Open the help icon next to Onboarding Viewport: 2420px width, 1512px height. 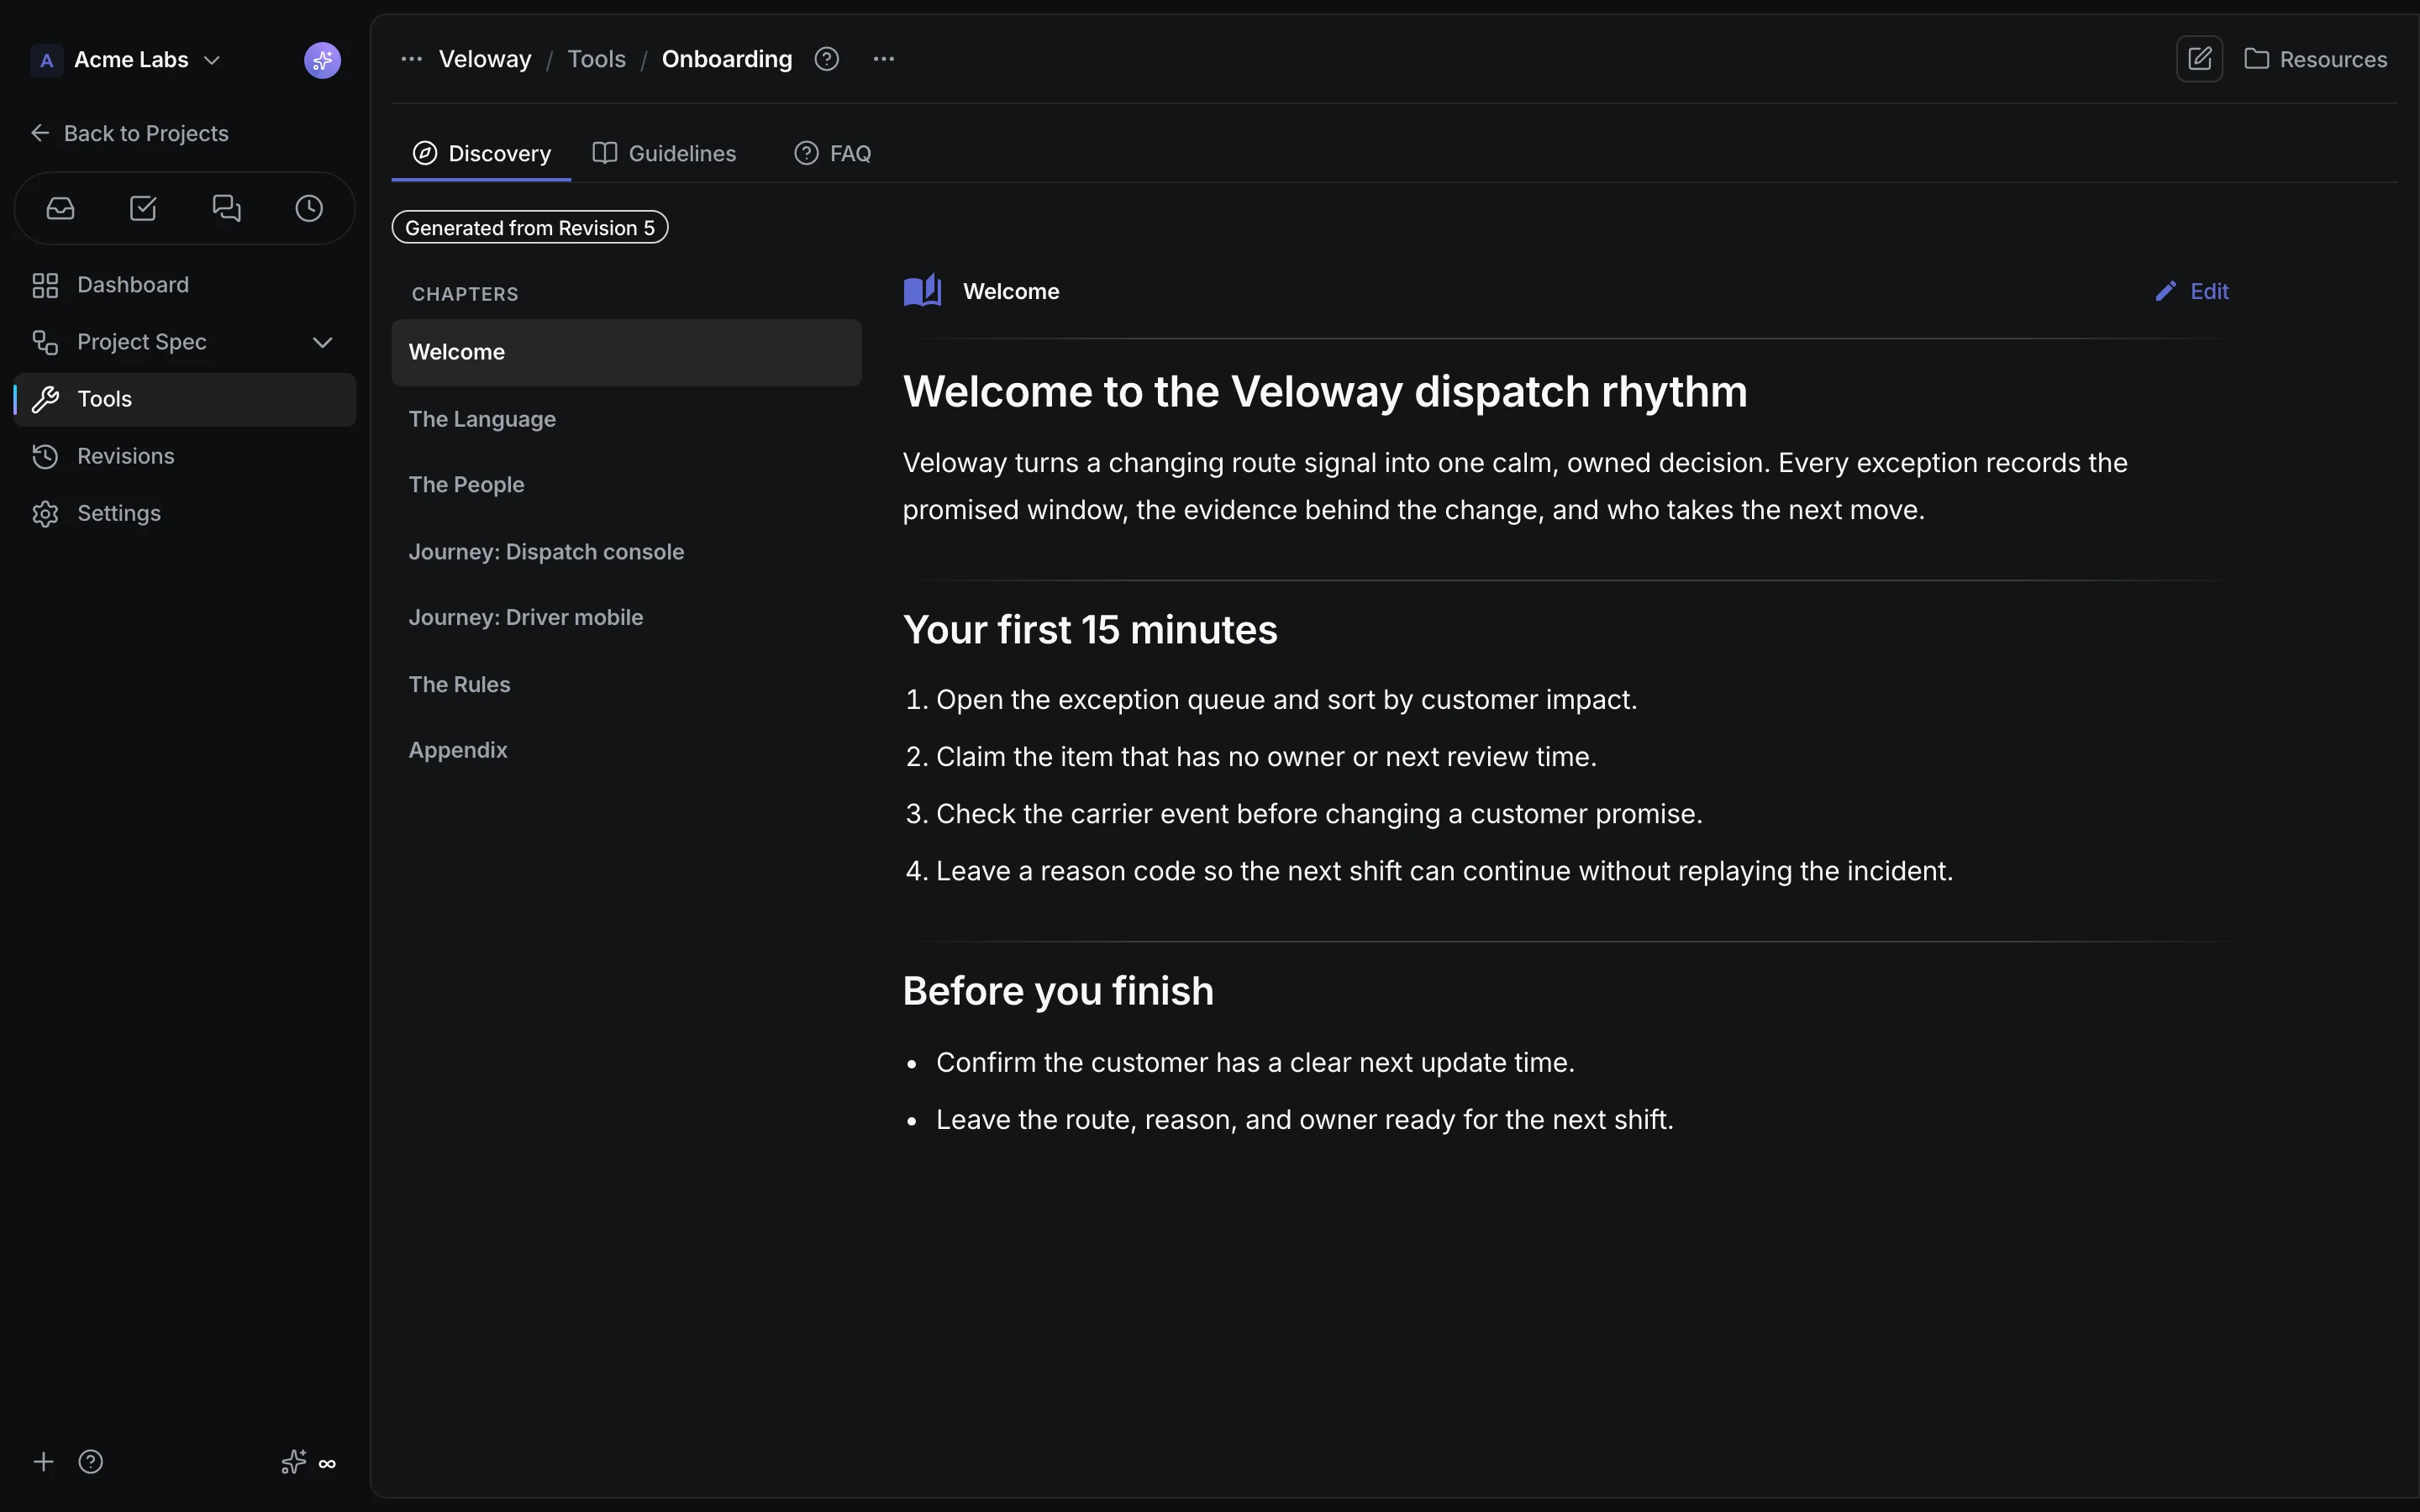click(x=826, y=59)
